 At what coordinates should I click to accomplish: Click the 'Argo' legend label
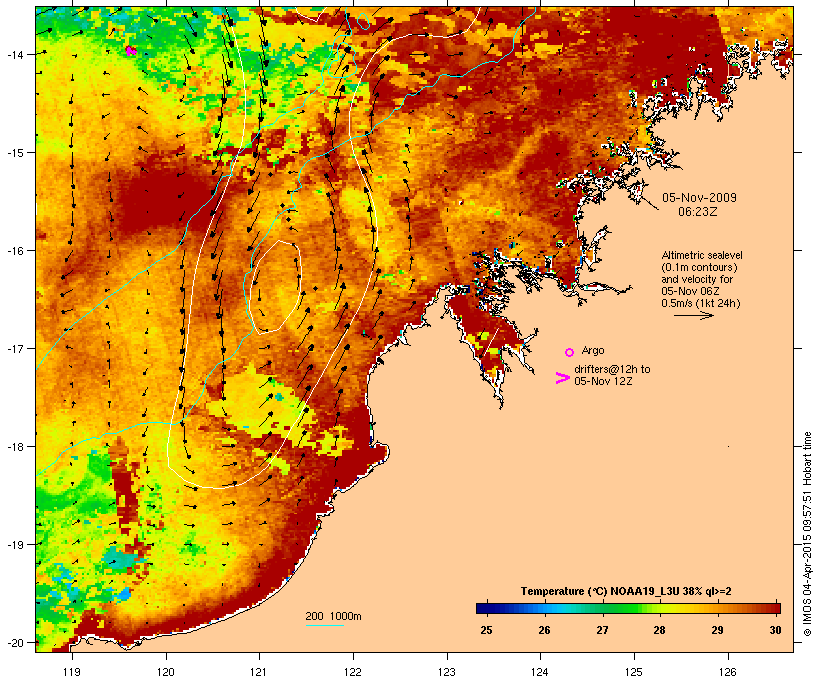[593, 350]
